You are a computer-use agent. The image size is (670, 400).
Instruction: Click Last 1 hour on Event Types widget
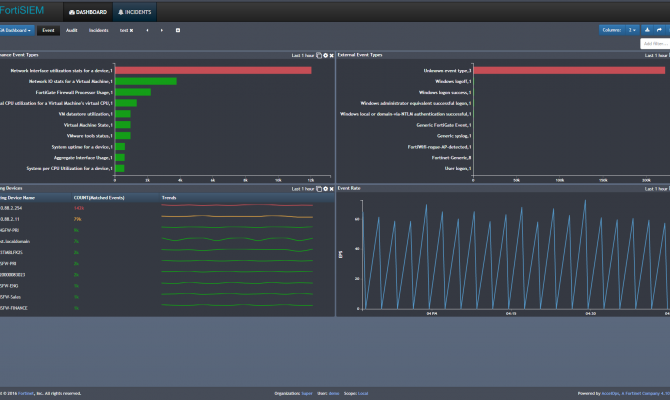coord(303,56)
